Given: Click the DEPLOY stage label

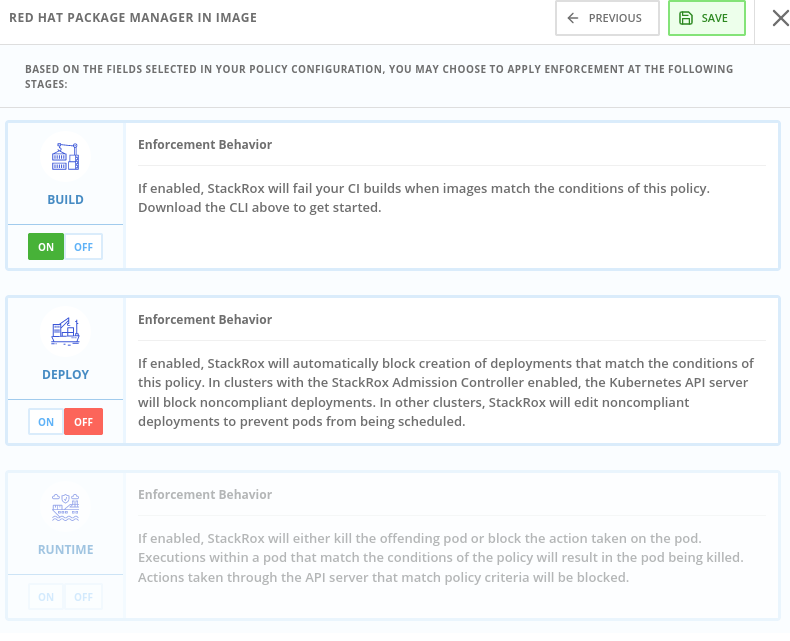Looking at the screenshot, I should [65, 374].
